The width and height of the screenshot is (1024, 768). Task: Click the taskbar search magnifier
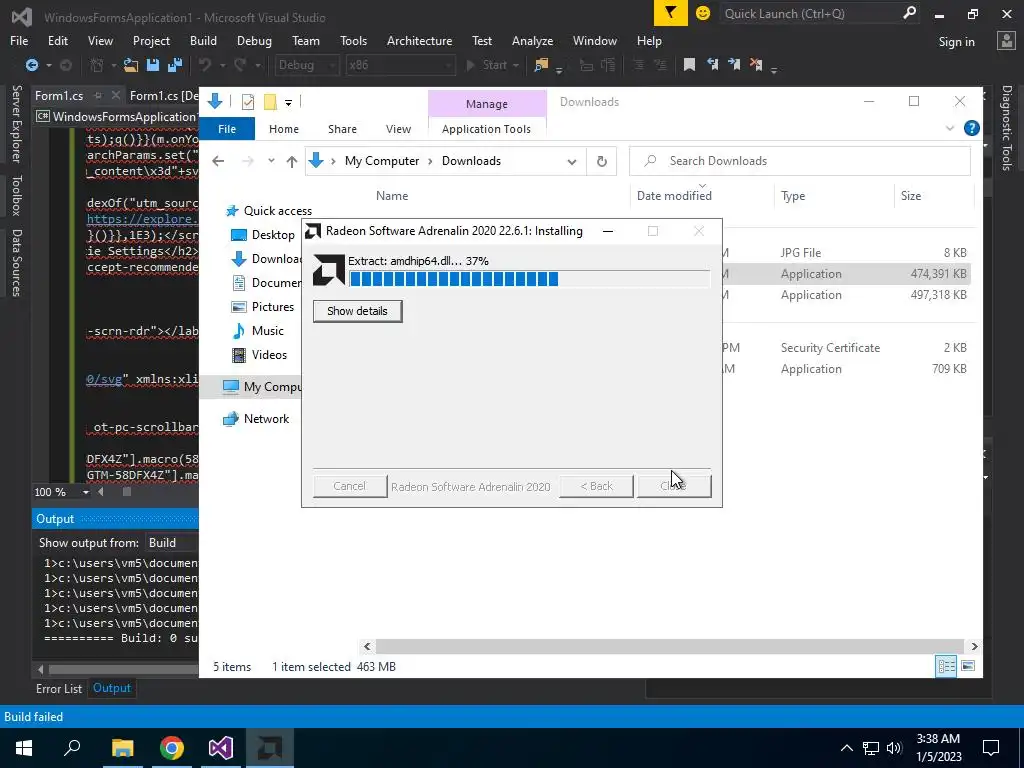(72, 748)
